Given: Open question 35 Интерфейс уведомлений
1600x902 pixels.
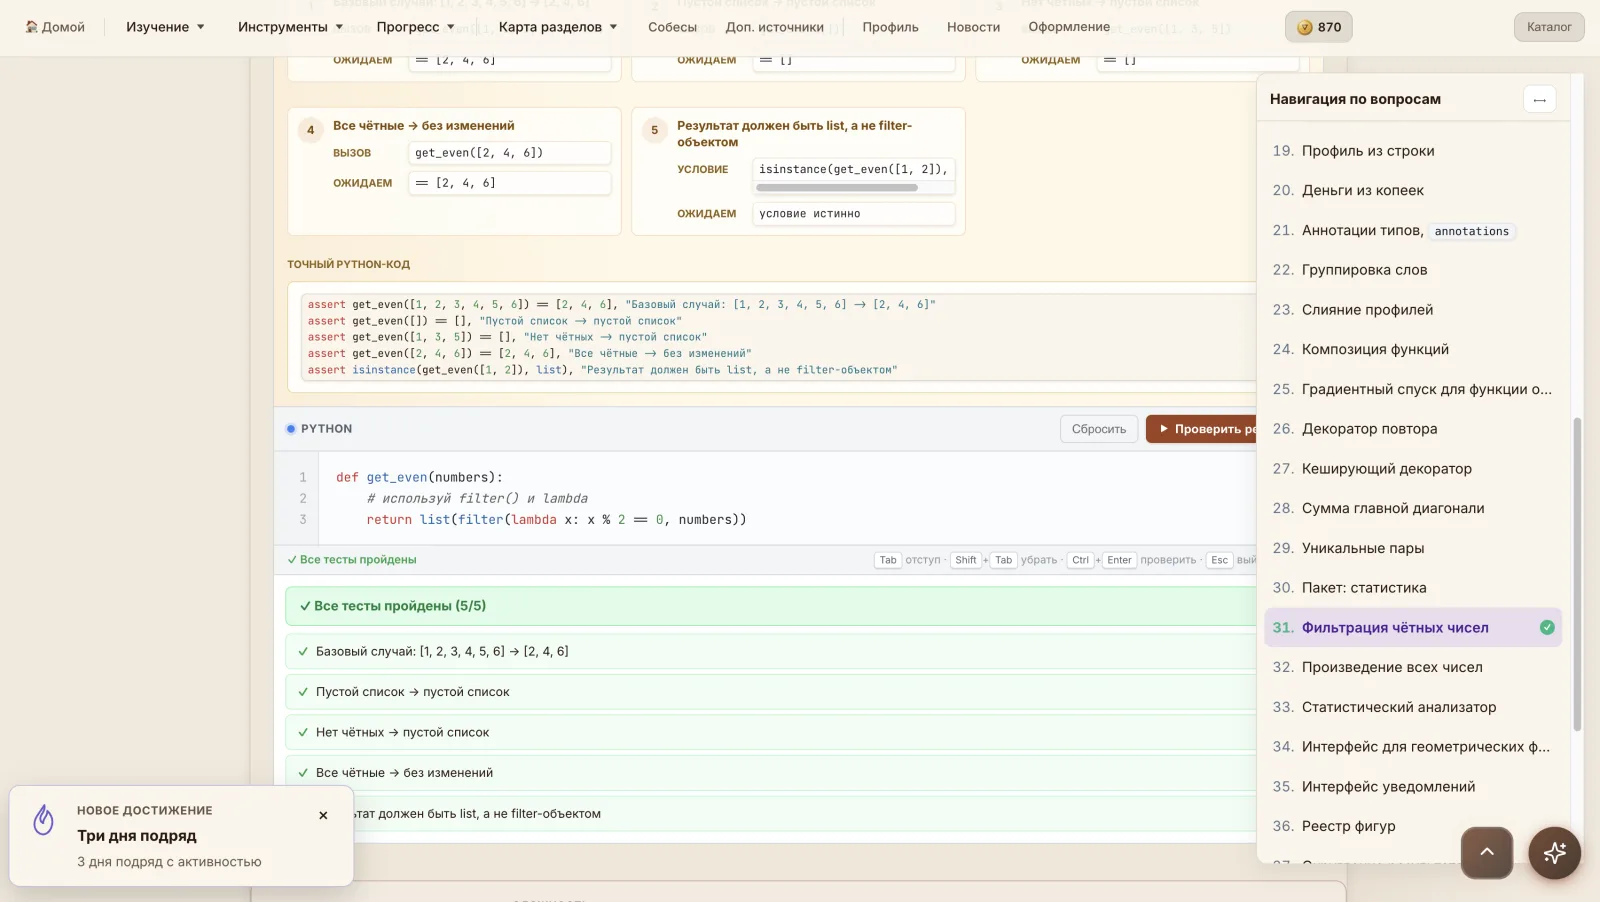Looking at the screenshot, I should [x=1412, y=786].
